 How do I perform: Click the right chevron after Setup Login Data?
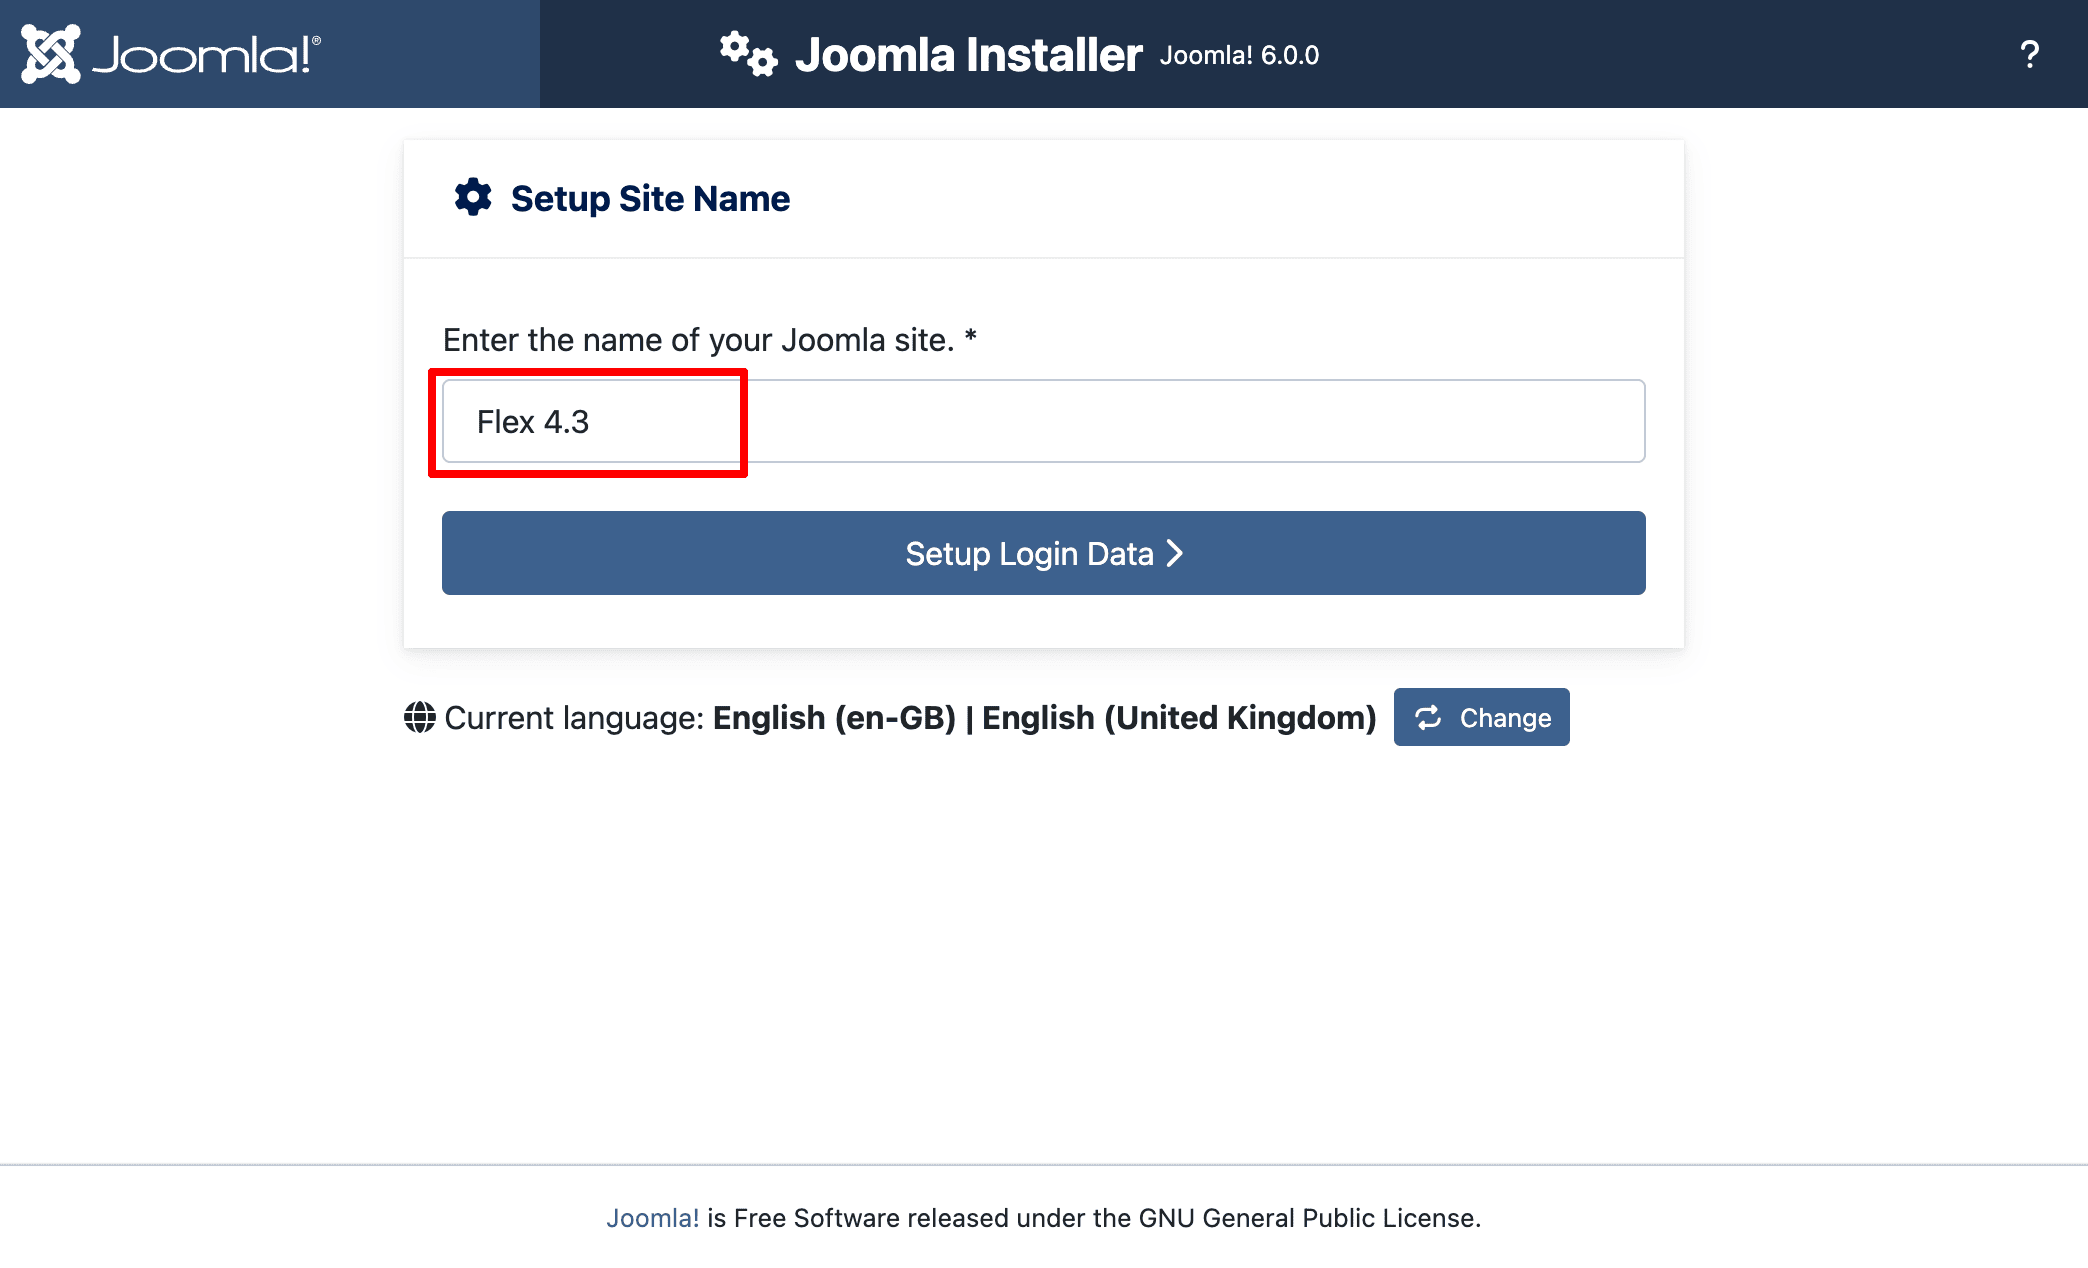coord(1175,553)
